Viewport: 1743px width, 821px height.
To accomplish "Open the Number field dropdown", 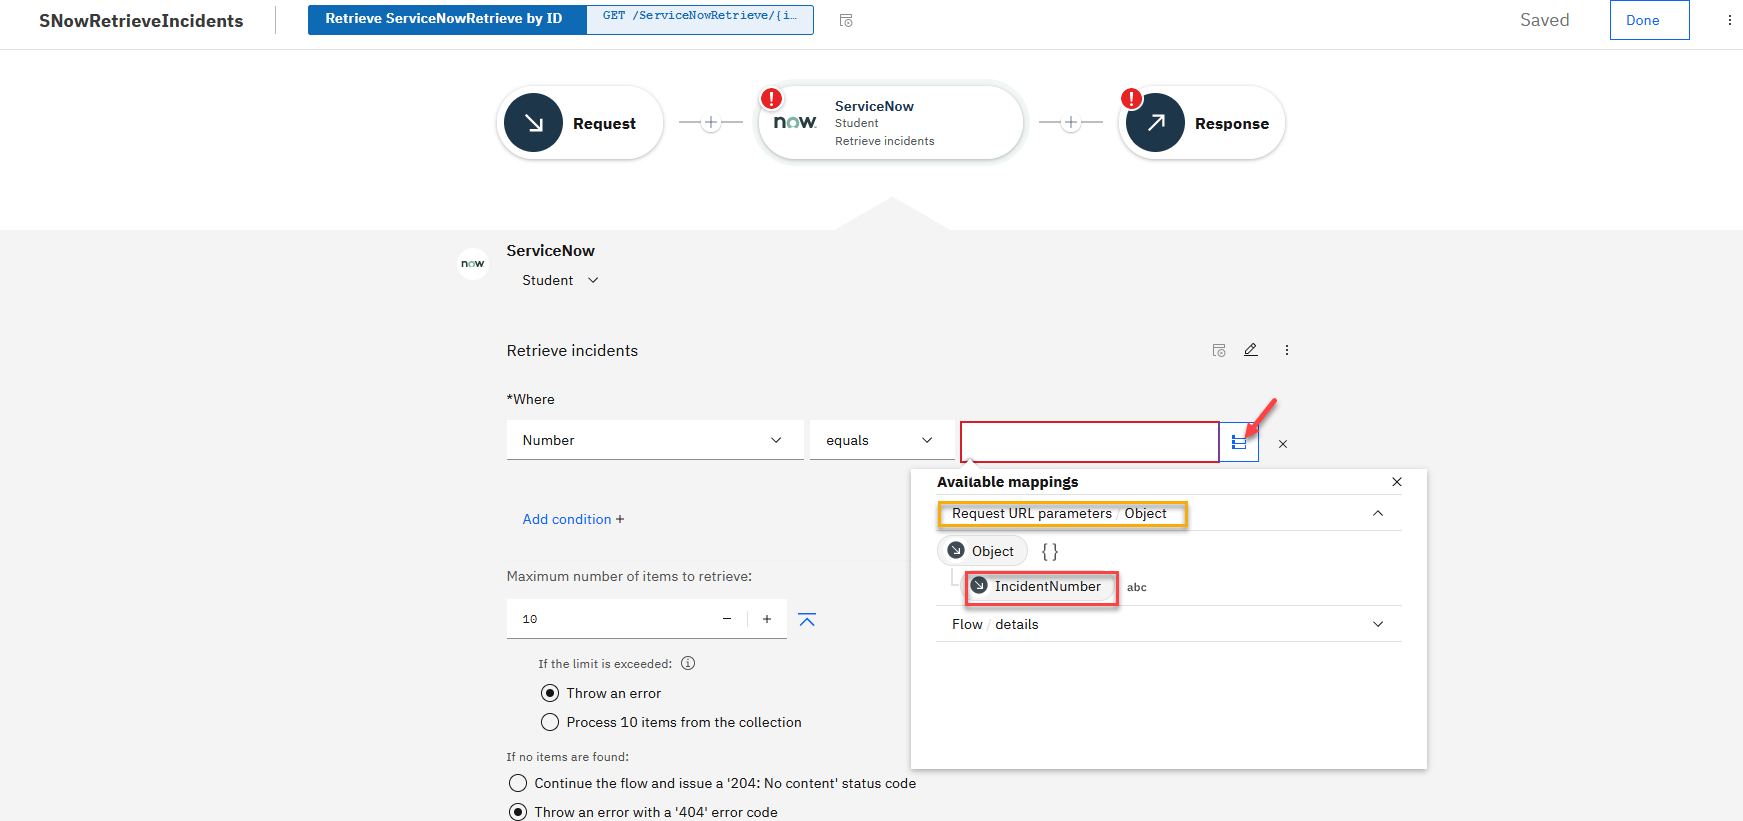I will click(654, 440).
